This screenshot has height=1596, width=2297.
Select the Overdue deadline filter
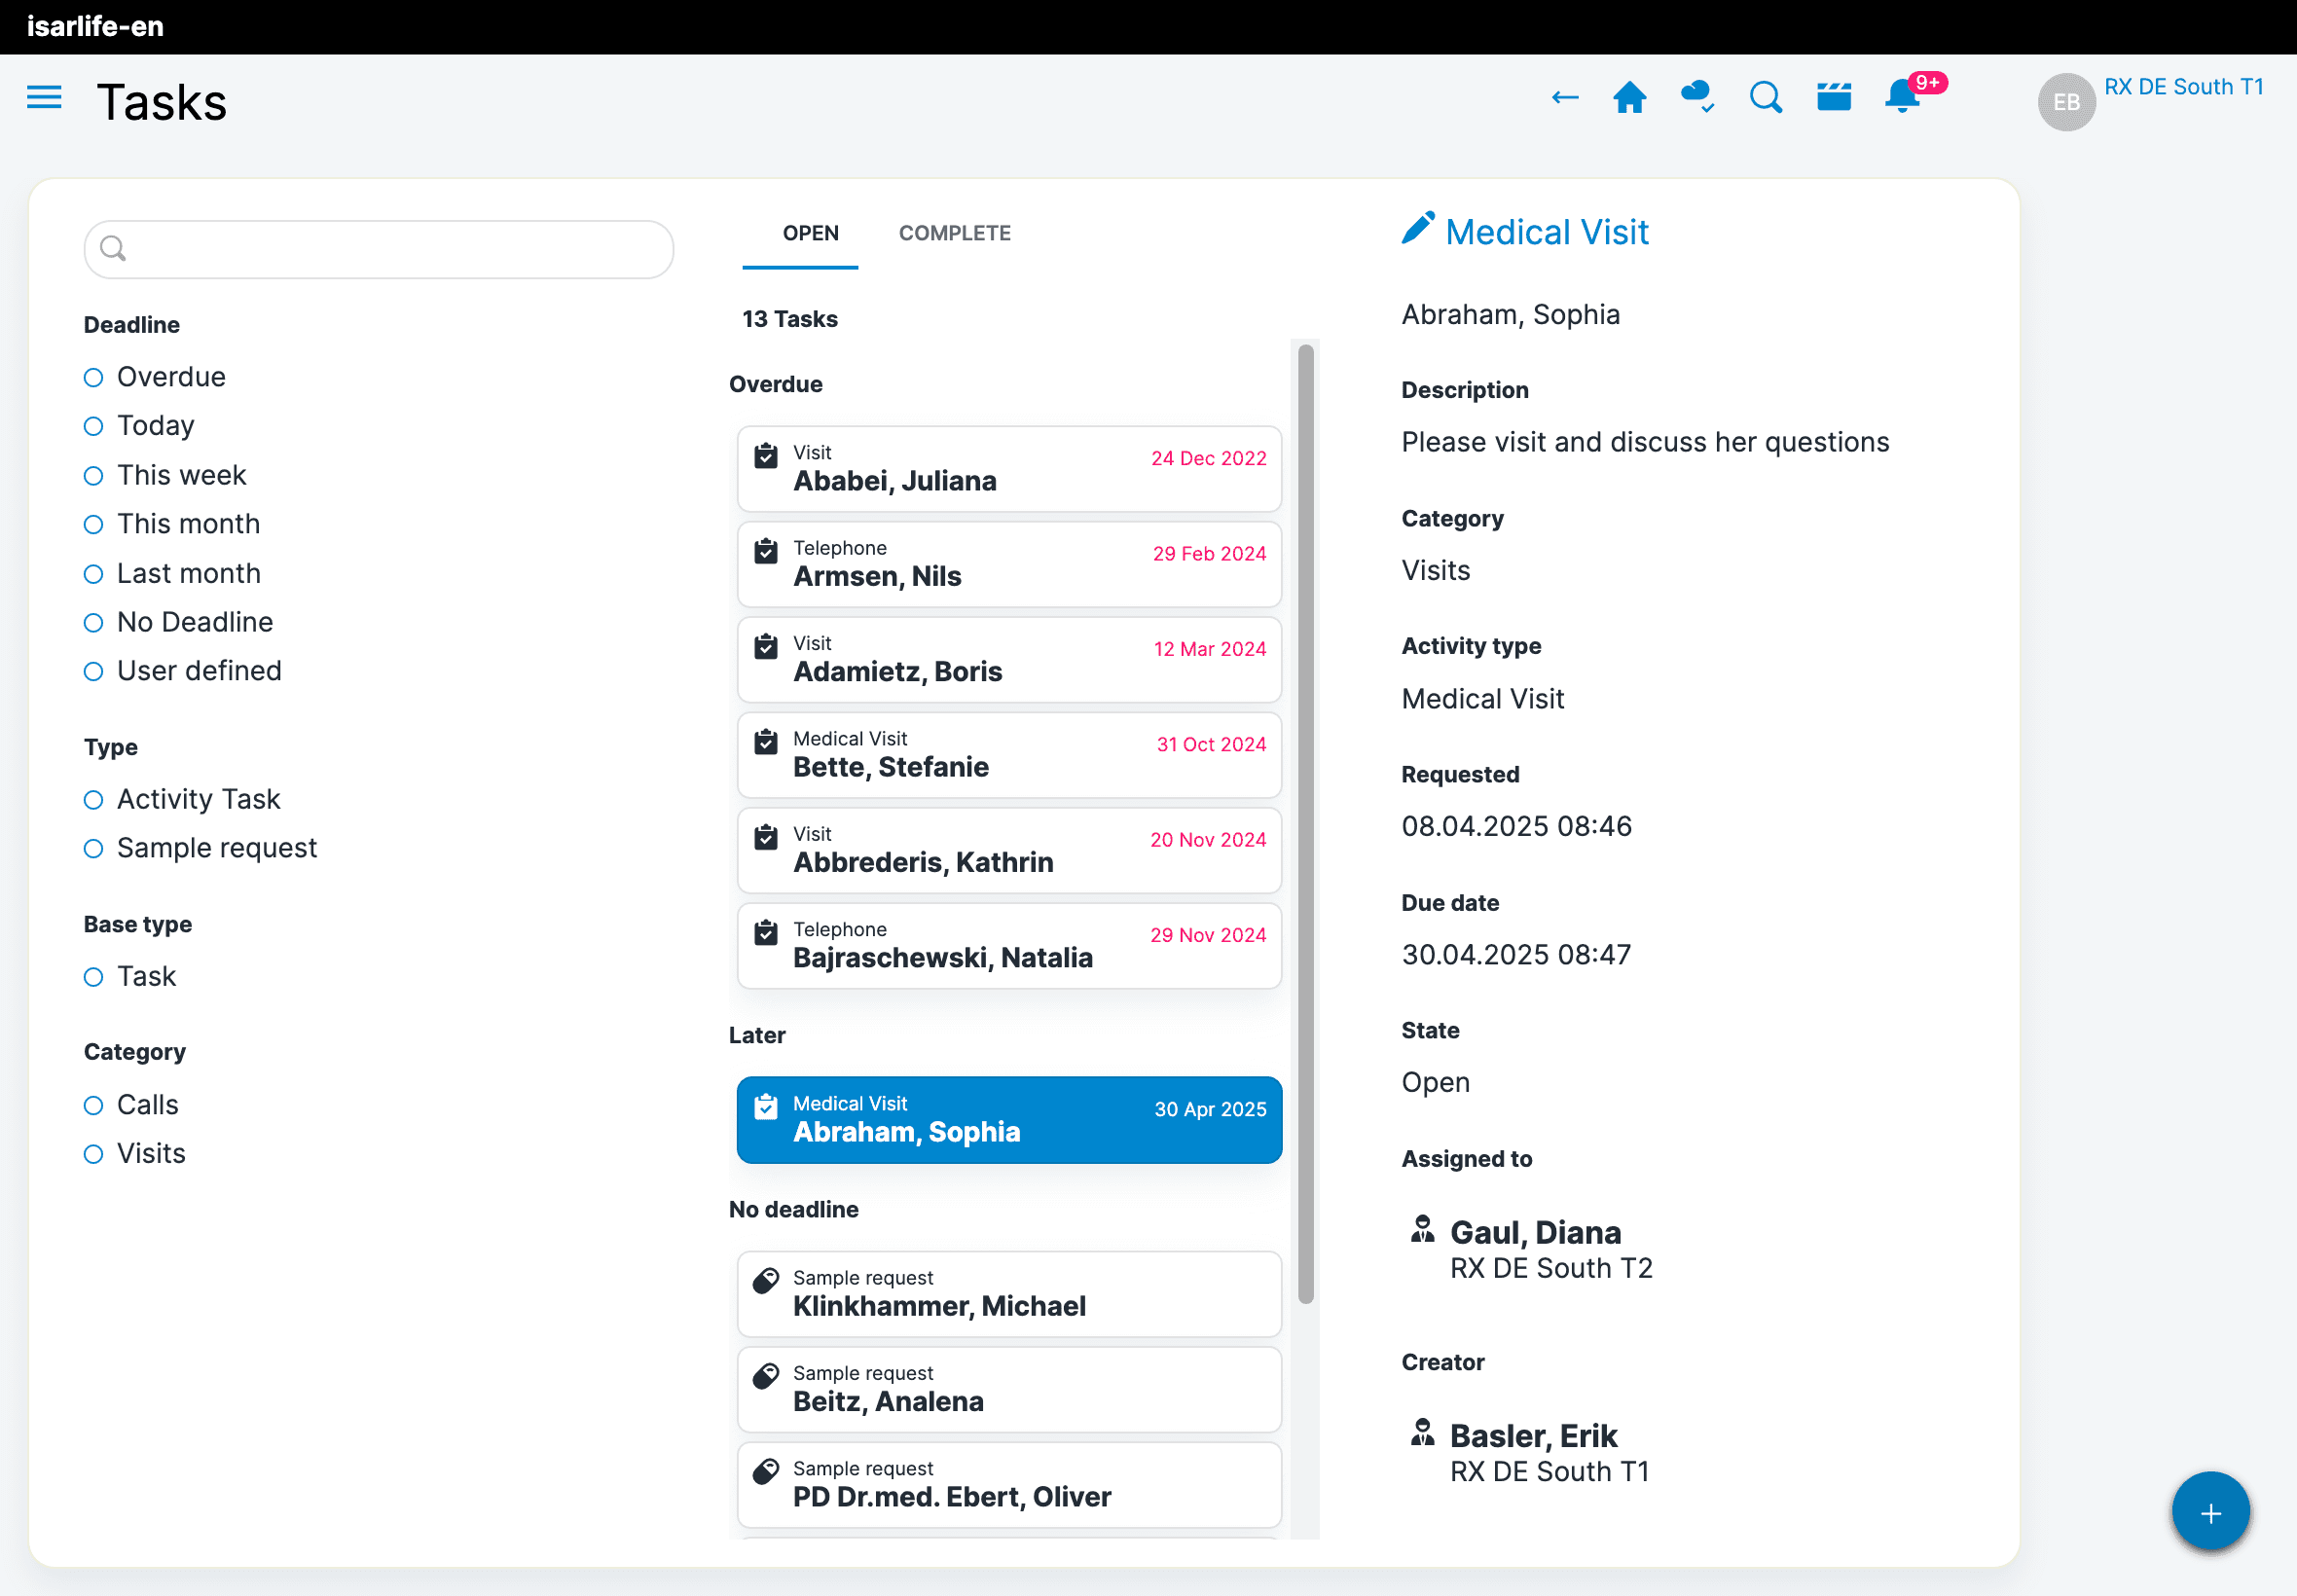(94, 377)
